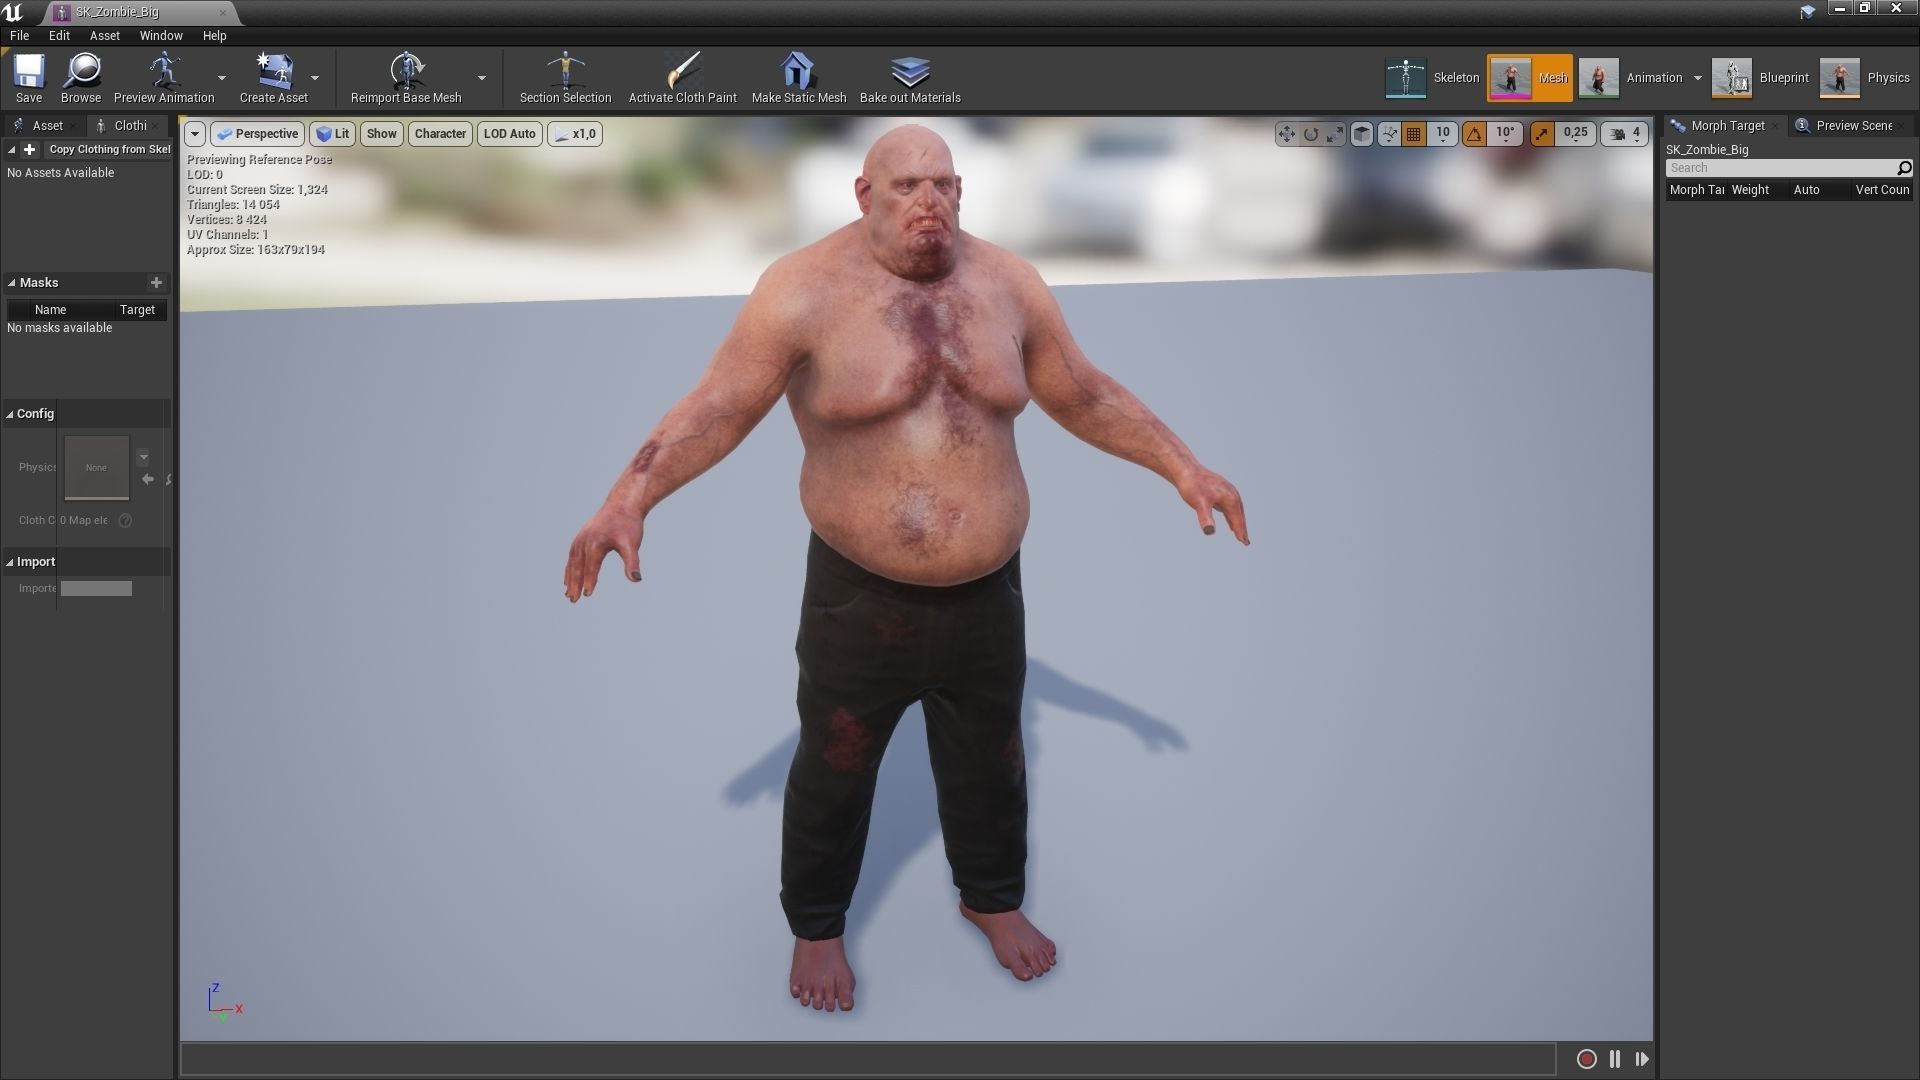Pause the preview playback
Screen dimensions: 1920x1080
1615,1059
